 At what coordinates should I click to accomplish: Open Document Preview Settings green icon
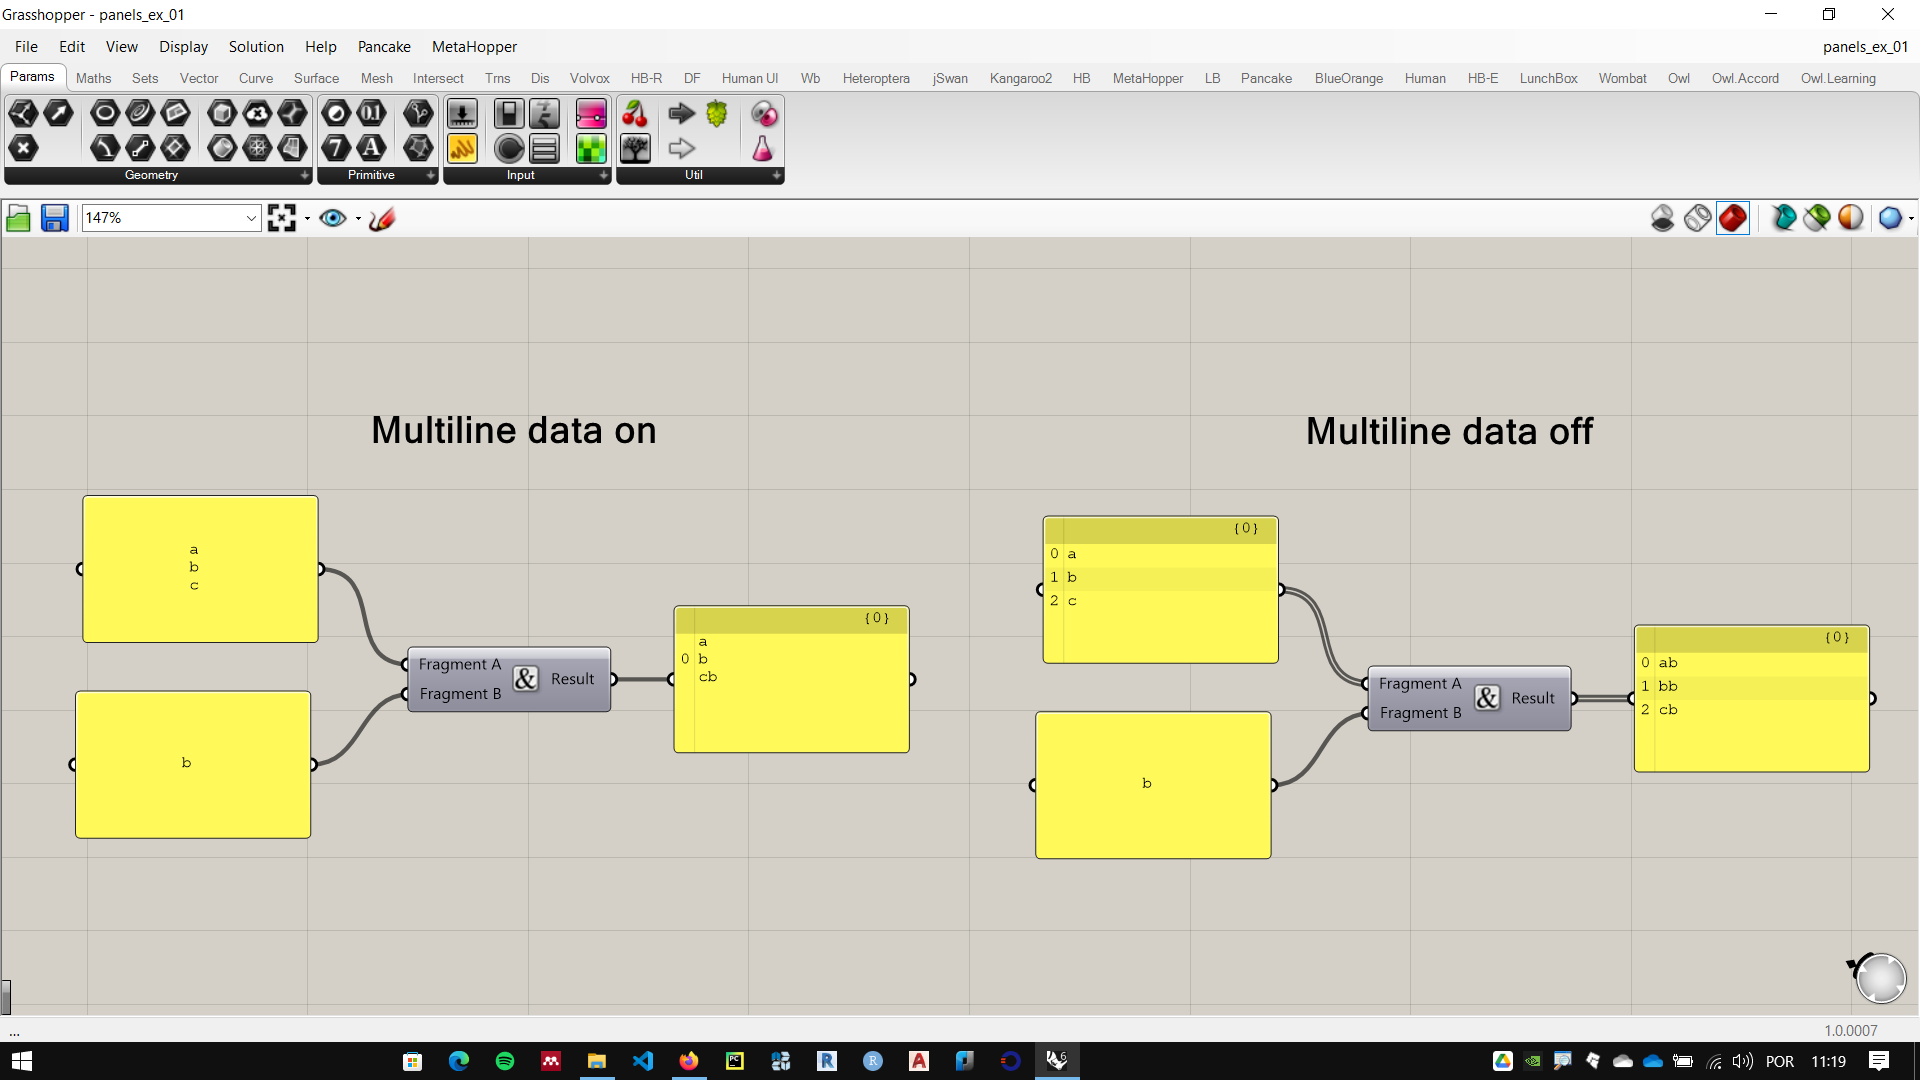(x=1817, y=218)
